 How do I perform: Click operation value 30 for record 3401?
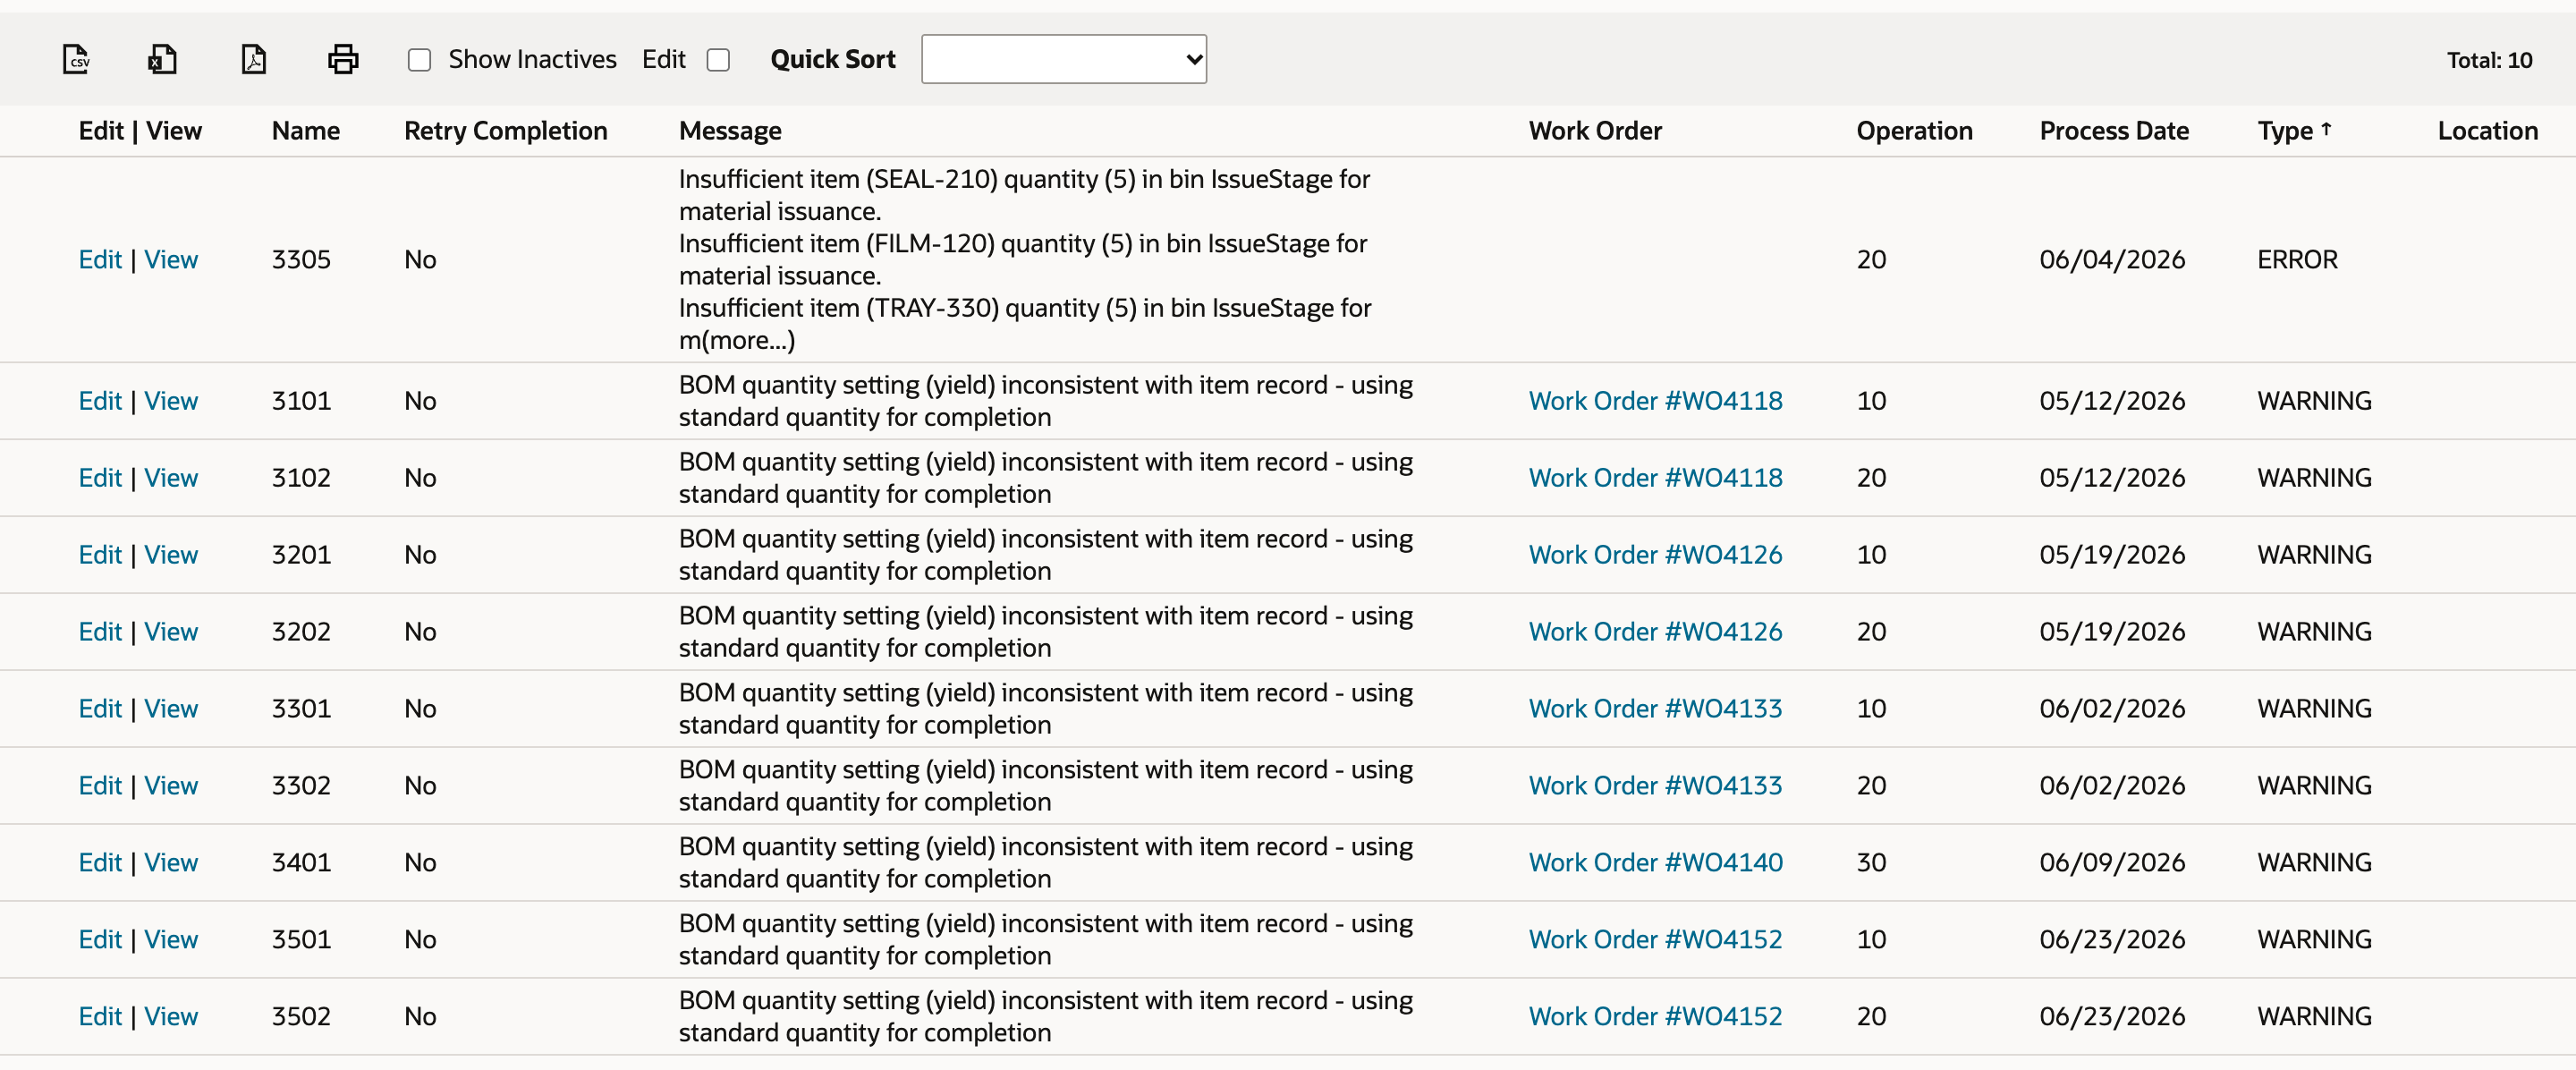pos(1871,863)
